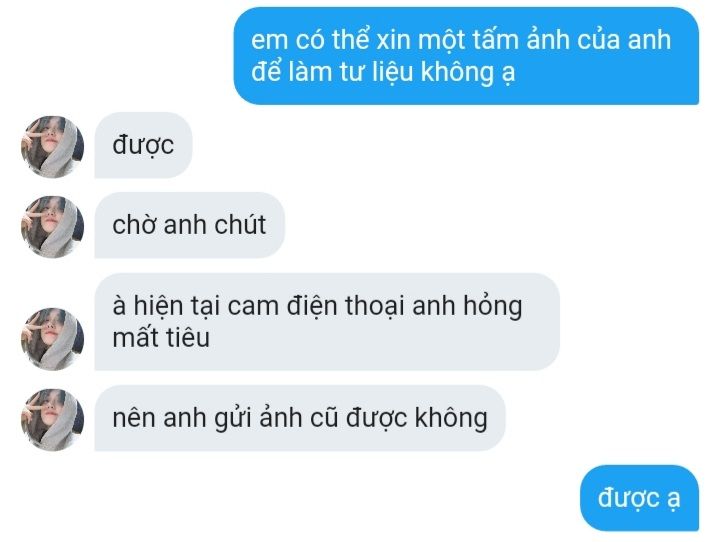Select the blue "em có thể xin một tấm ảnh" message
719x542 pixels.
(x=466, y=55)
